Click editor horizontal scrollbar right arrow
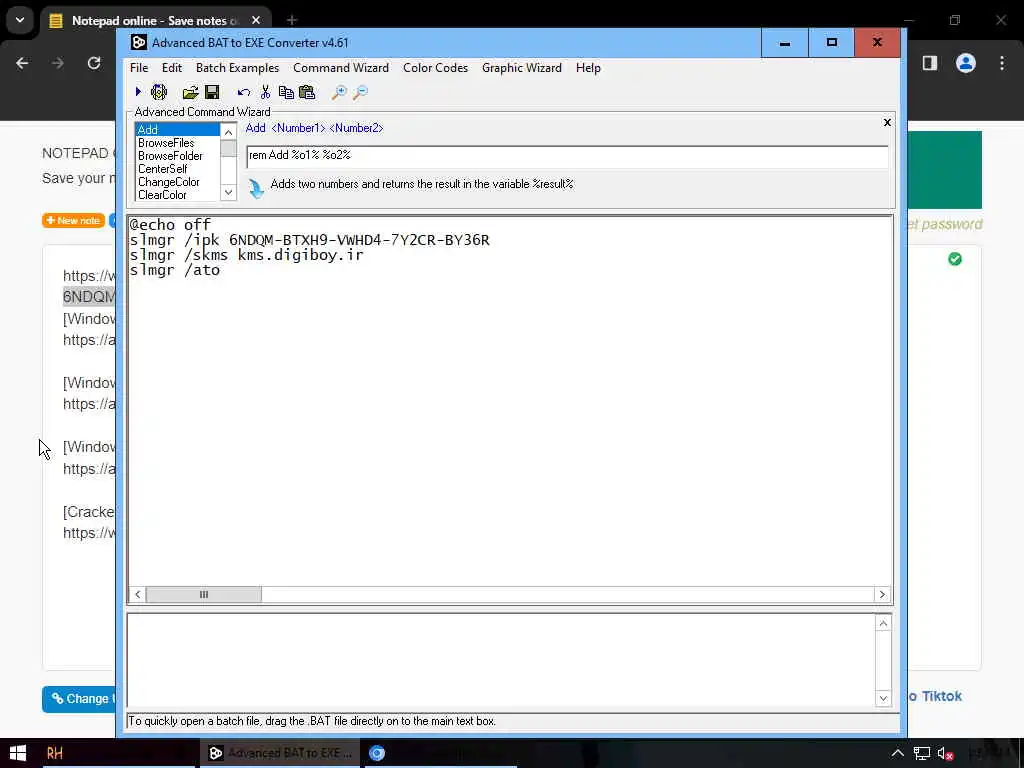Image resolution: width=1024 pixels, height=768 pixels. pos(882,594)
